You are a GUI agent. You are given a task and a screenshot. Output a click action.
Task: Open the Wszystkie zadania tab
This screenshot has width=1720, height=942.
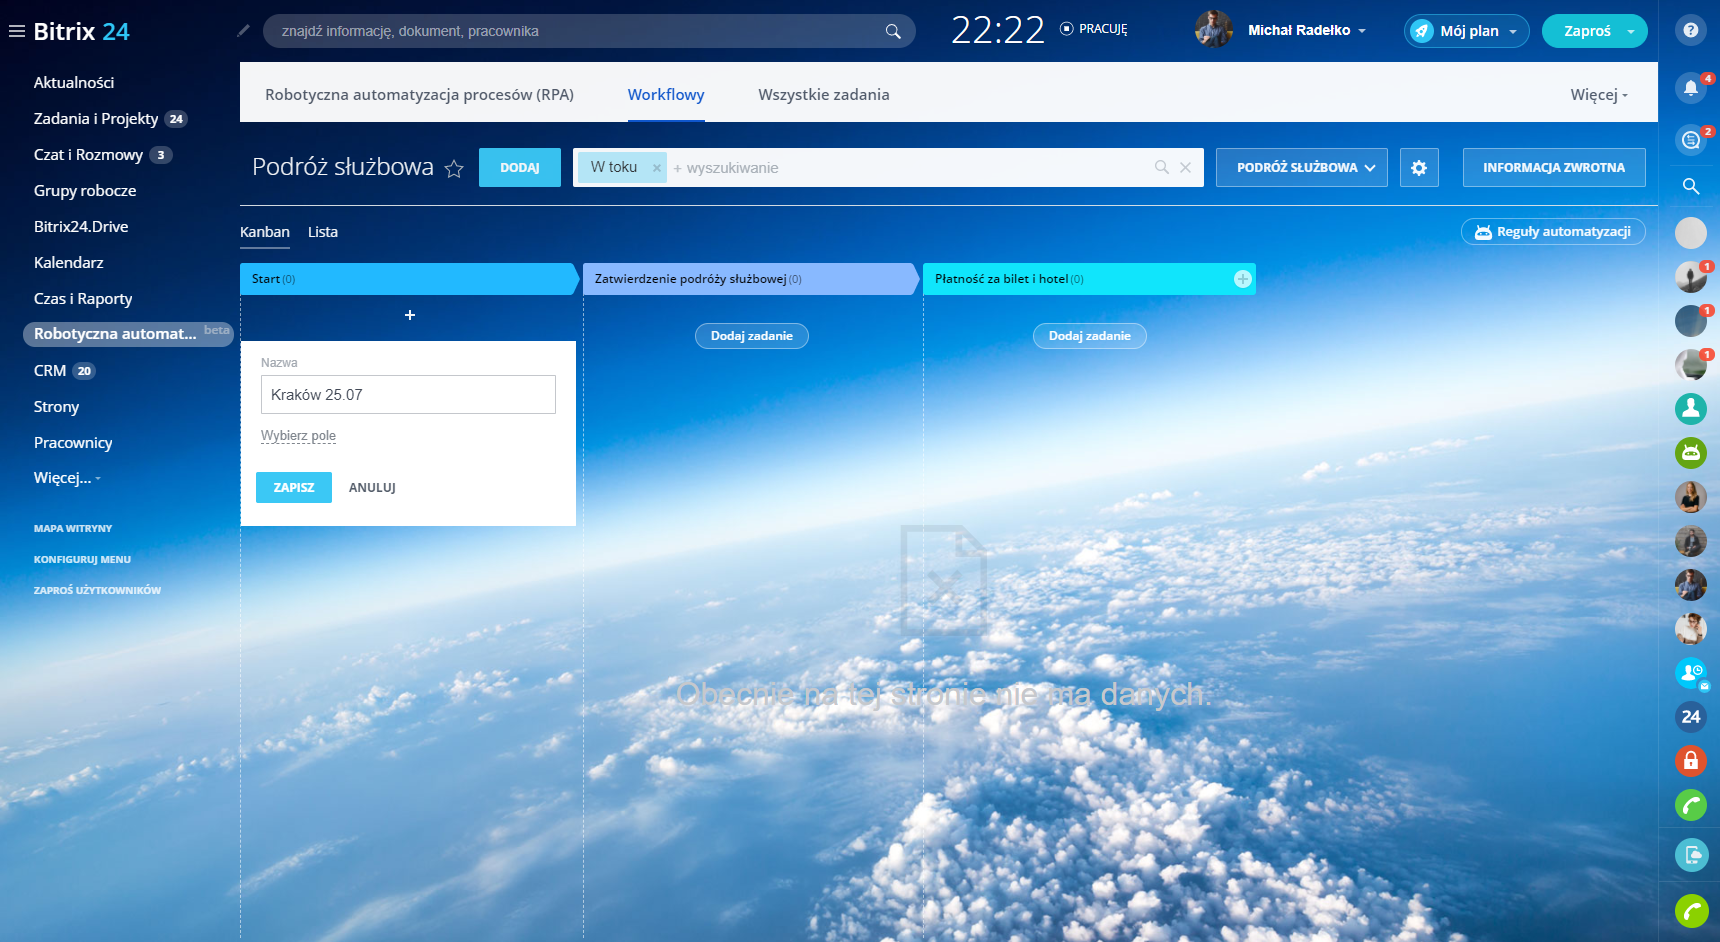coord(823,95)
